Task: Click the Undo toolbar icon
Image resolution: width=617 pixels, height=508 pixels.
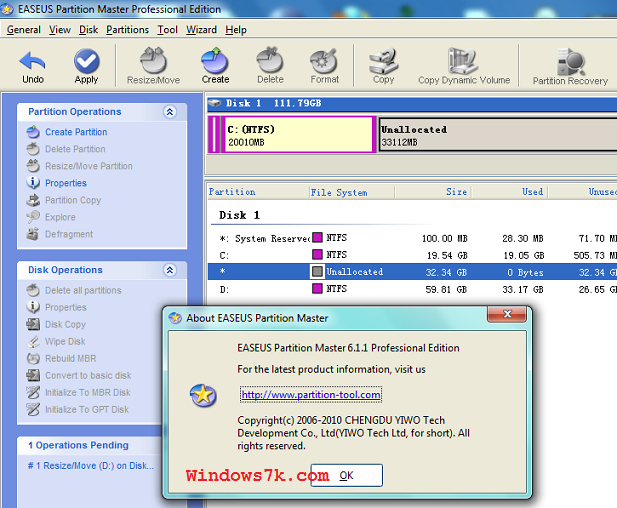Action: coord(32,61)
